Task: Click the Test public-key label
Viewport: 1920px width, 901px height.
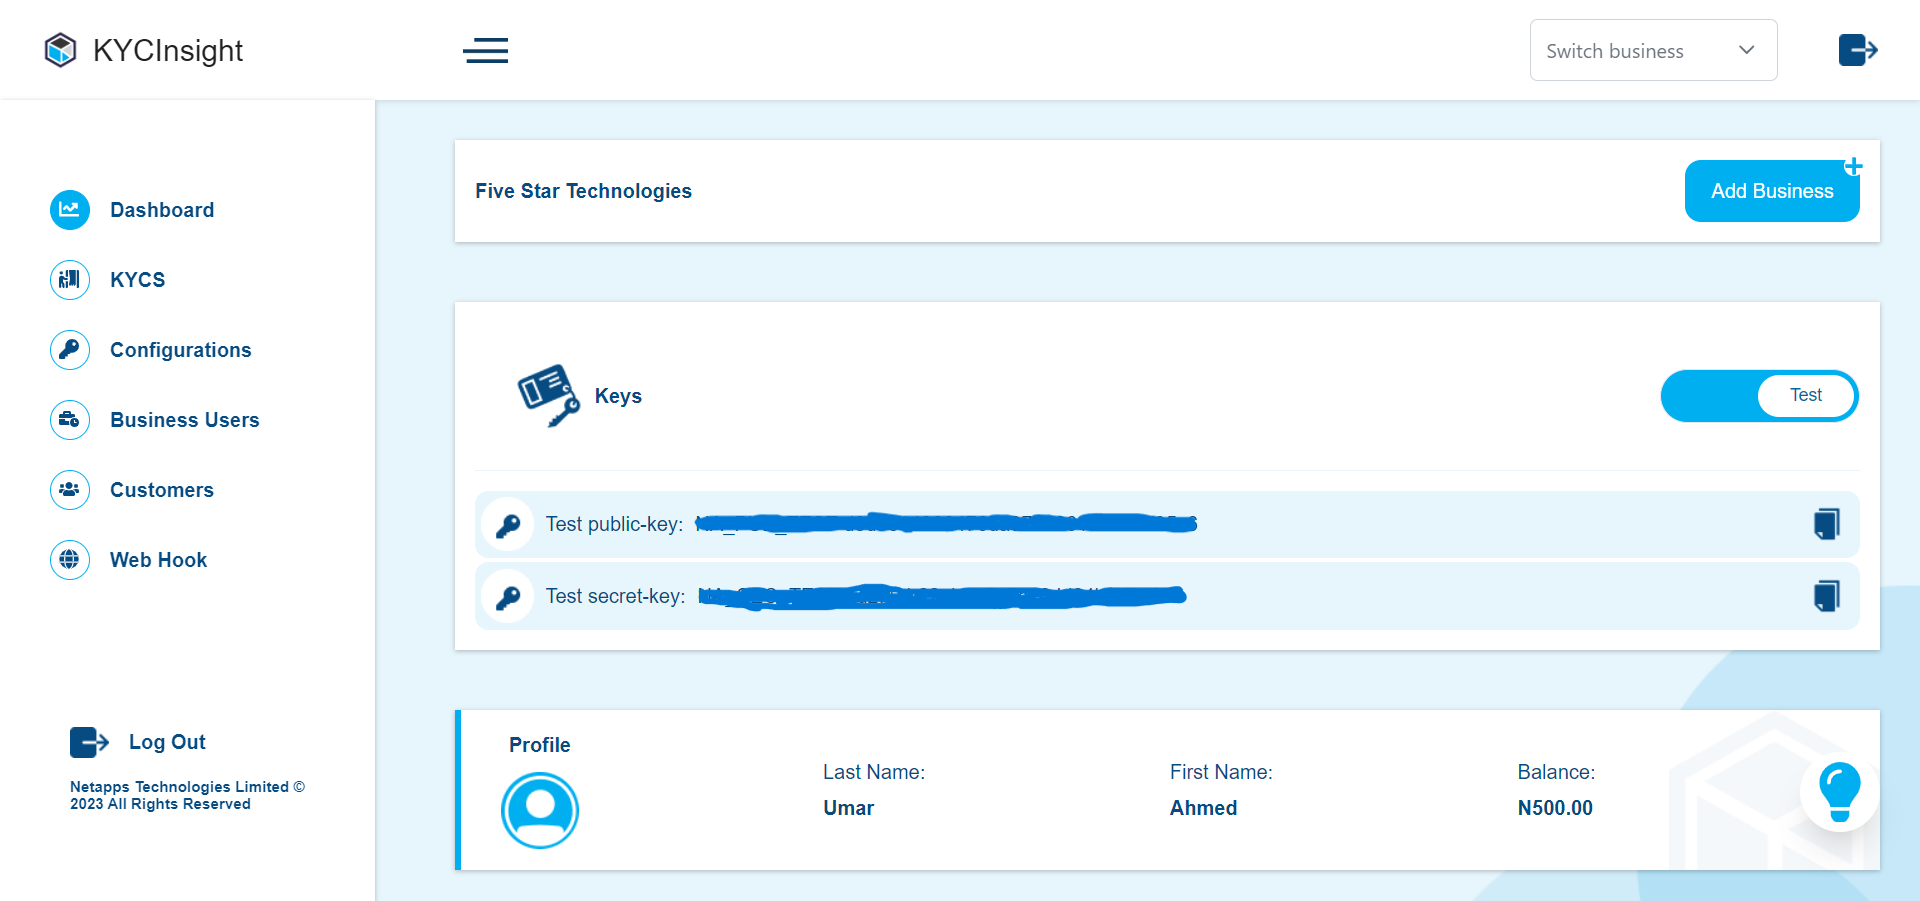Action: tap(614, 524)
